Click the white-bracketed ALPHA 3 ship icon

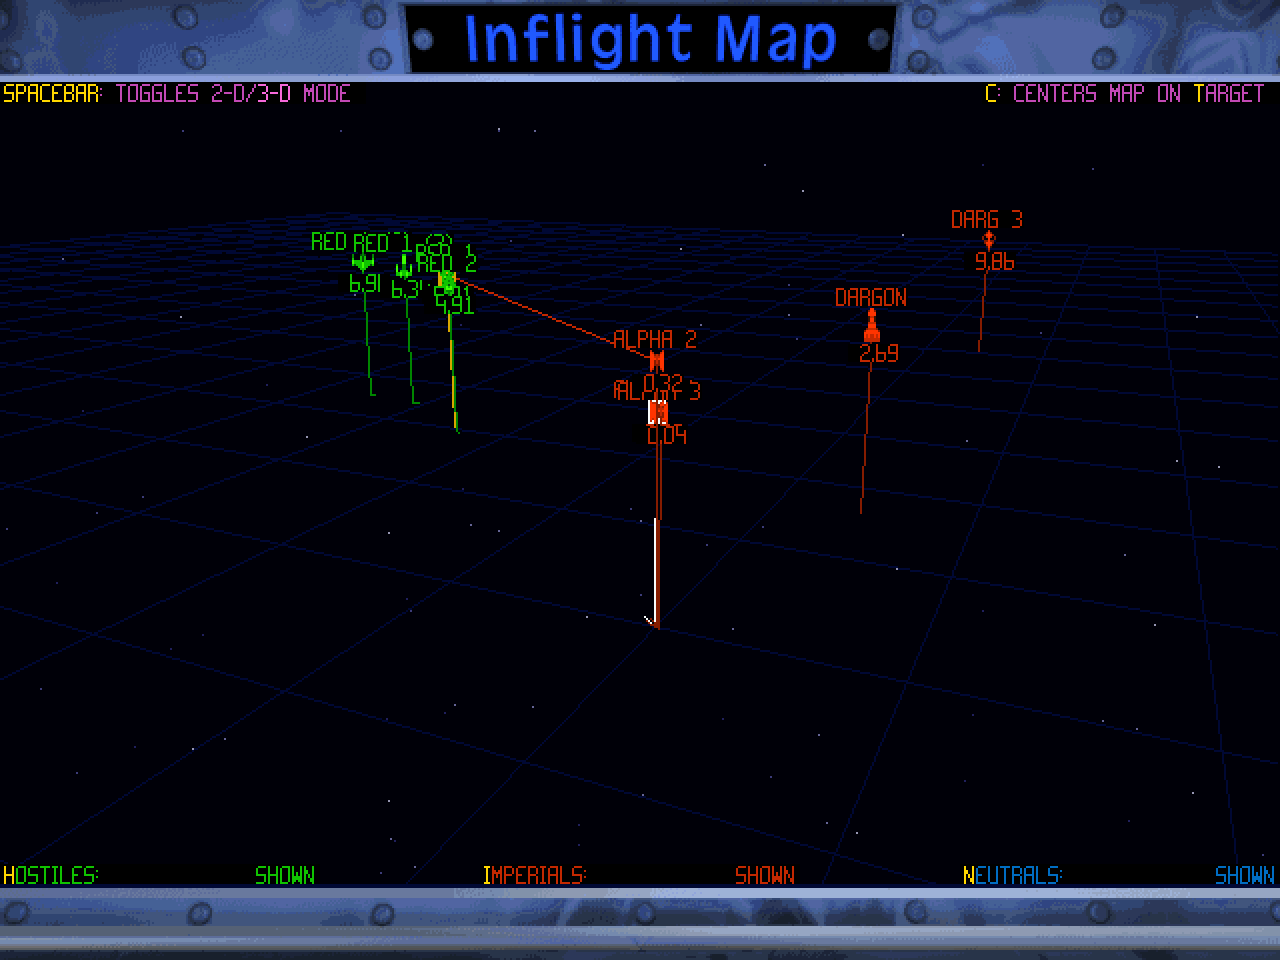657,412
